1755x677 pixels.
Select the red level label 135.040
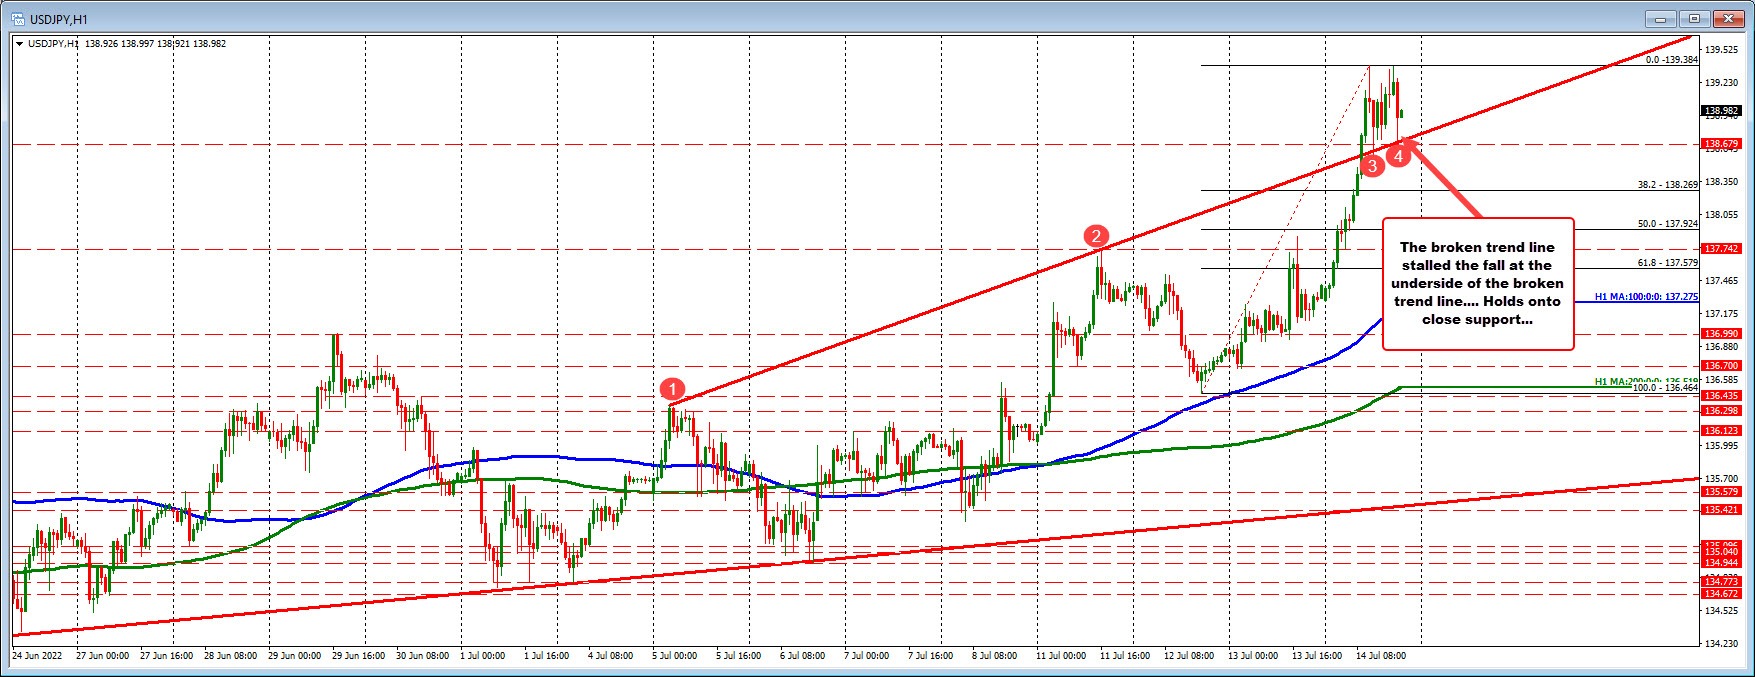coord(1721,552)
